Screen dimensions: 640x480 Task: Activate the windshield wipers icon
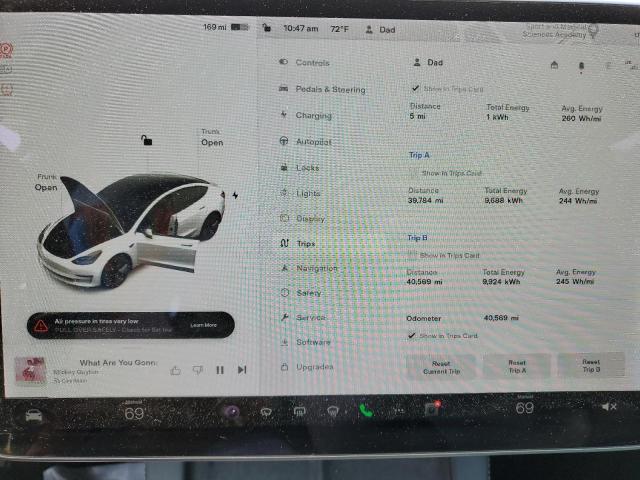click(x=266, y=412)
